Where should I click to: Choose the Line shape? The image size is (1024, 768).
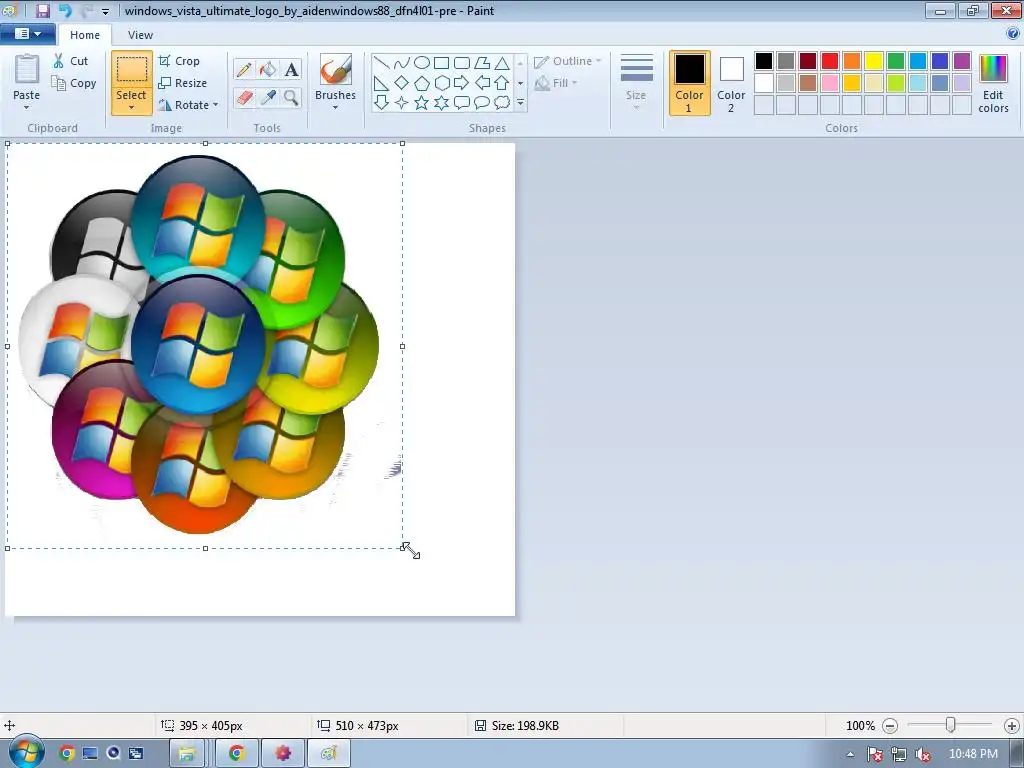pos(381,63)
